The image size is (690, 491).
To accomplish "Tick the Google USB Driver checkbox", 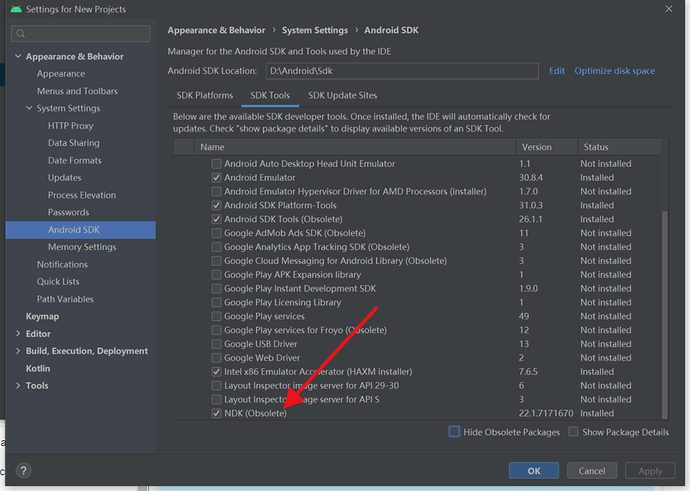I will pos(216,344).
